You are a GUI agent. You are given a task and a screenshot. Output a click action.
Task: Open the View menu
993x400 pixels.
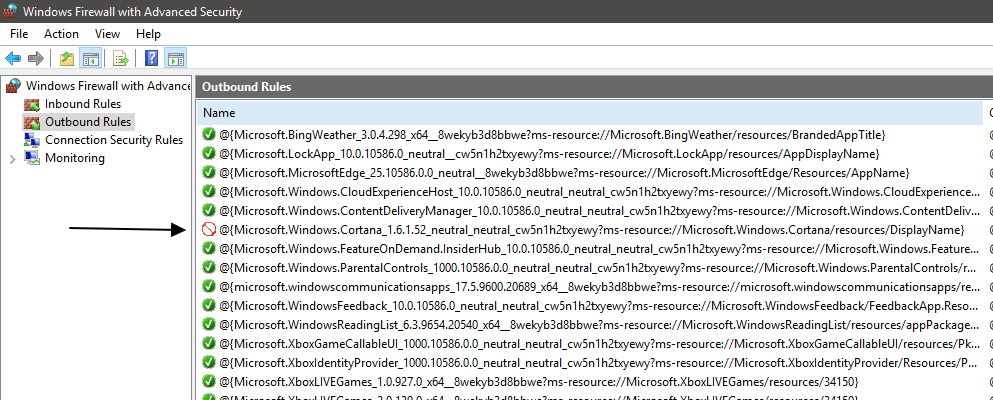tap(107, 34)
